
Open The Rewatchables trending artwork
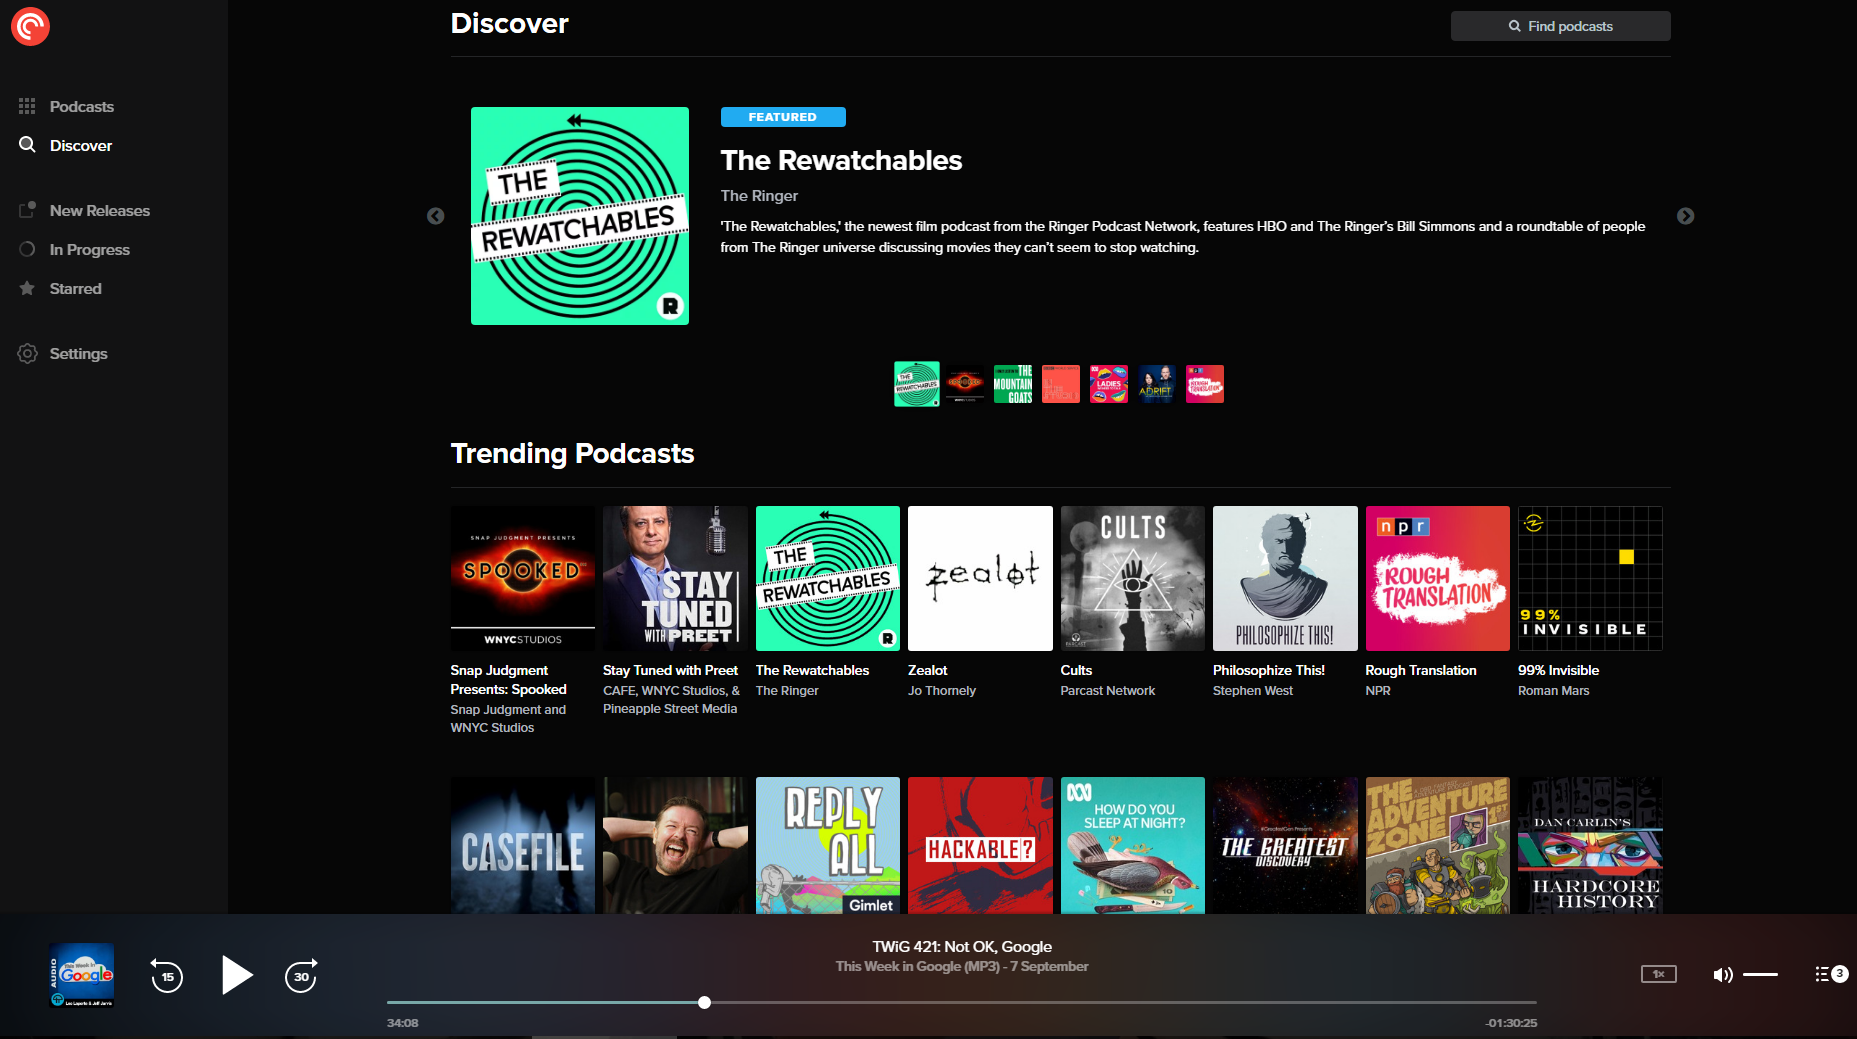tap(828, 578)
